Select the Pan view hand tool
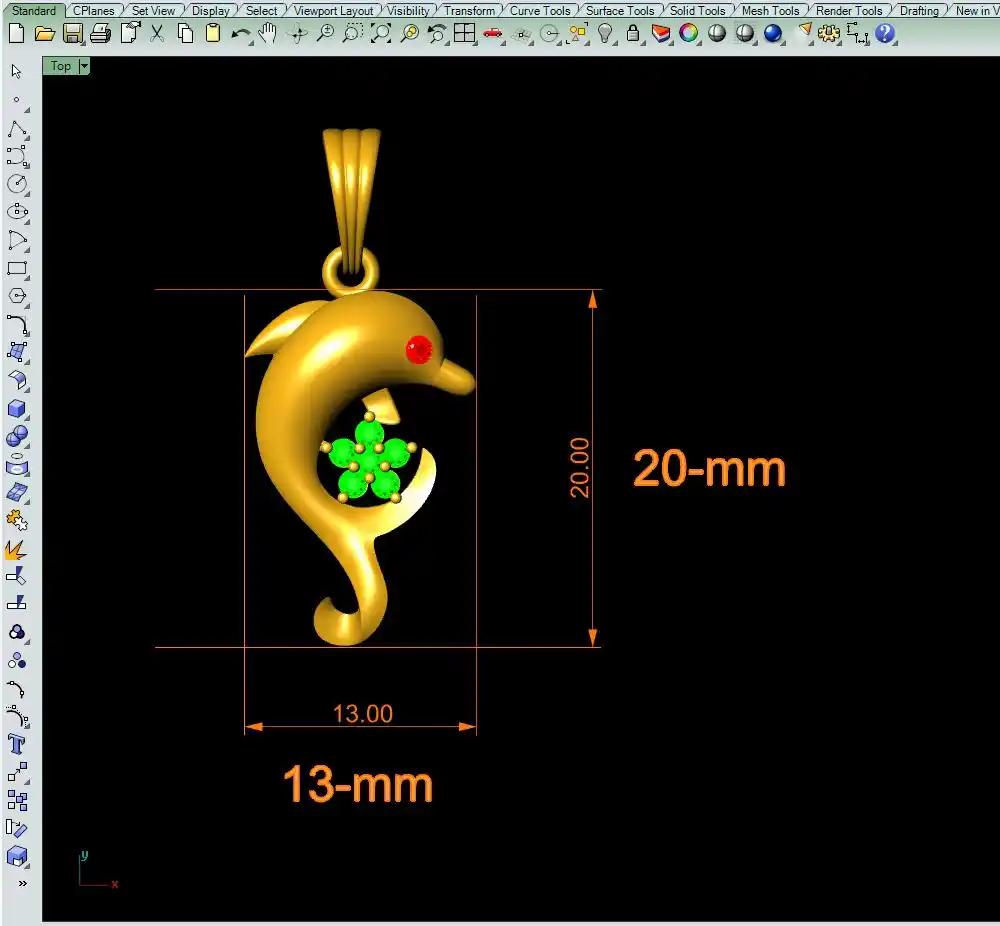The height and width of the screenshot is (926, 1000). 268,33
